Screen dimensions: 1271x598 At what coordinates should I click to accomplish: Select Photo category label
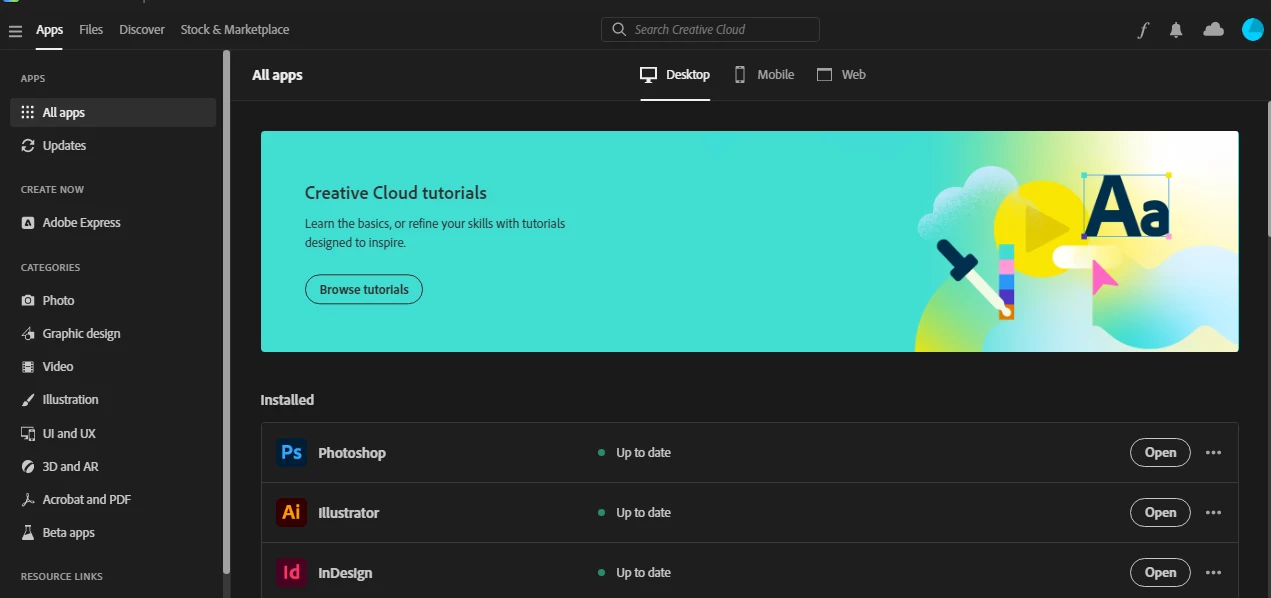[59, 300]
